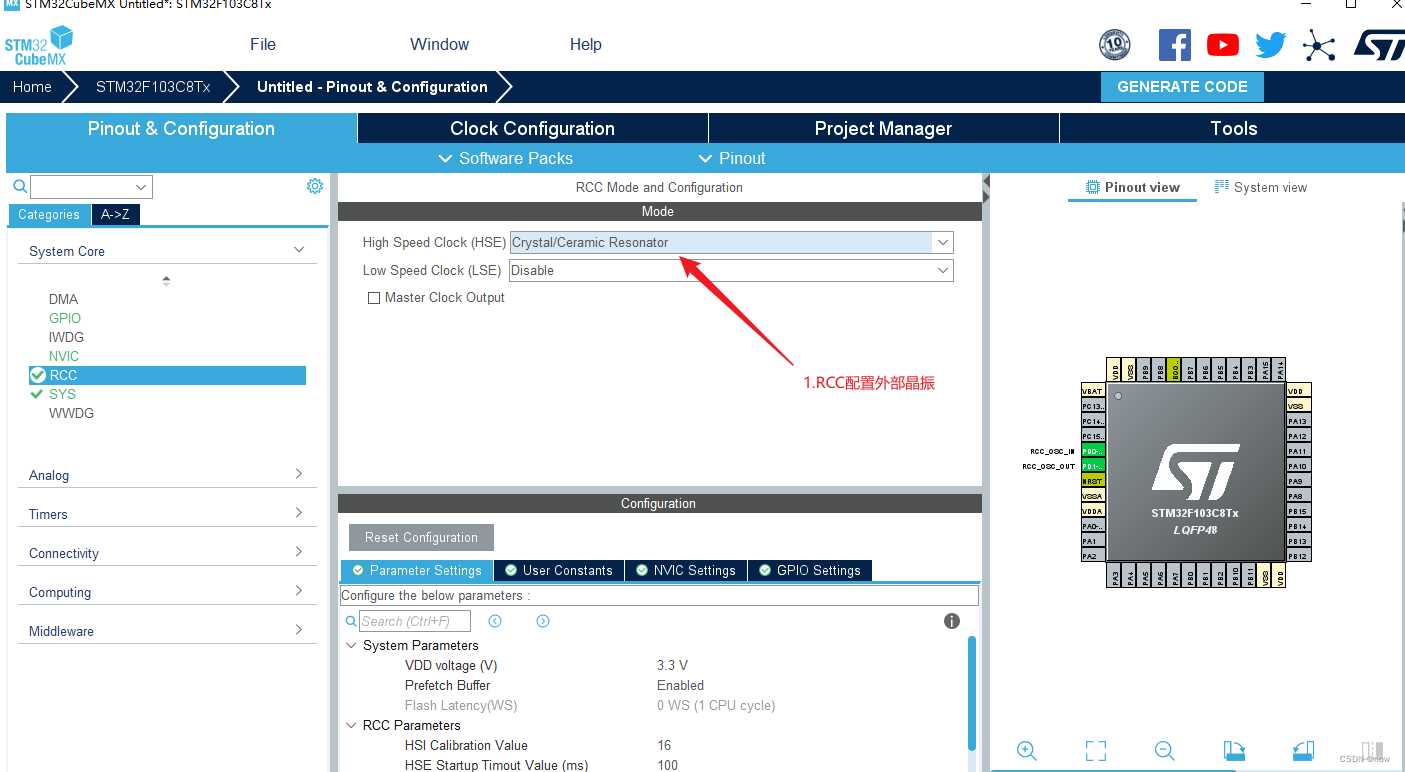The height and width of the screenshot is (772, 1405).
Task: Collapse the RCC Parameters group
Action: pos(351,725)
